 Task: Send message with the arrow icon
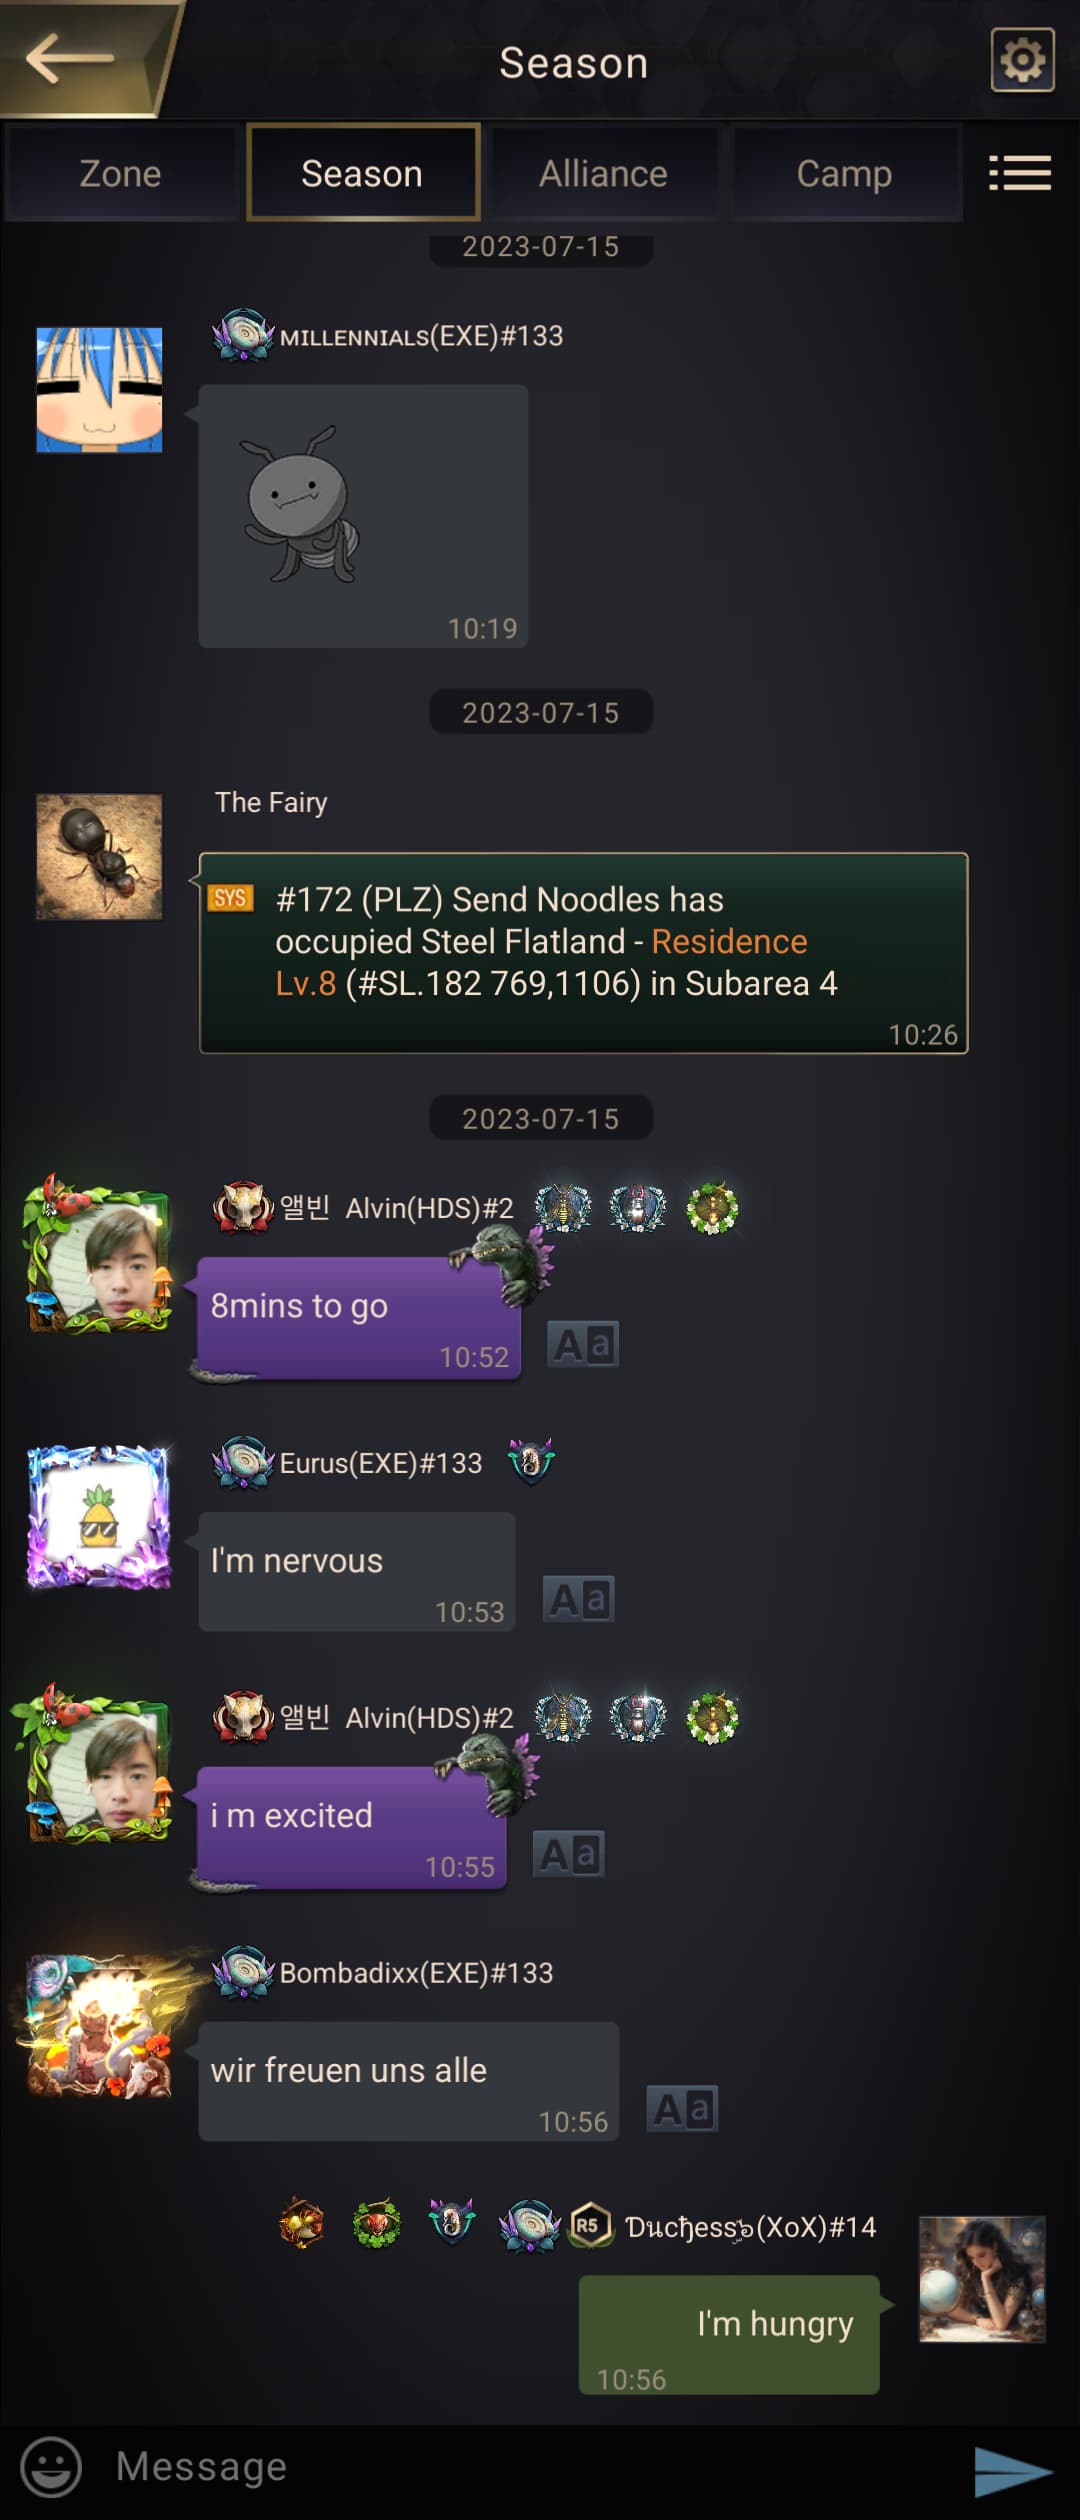(1012, 2471)
